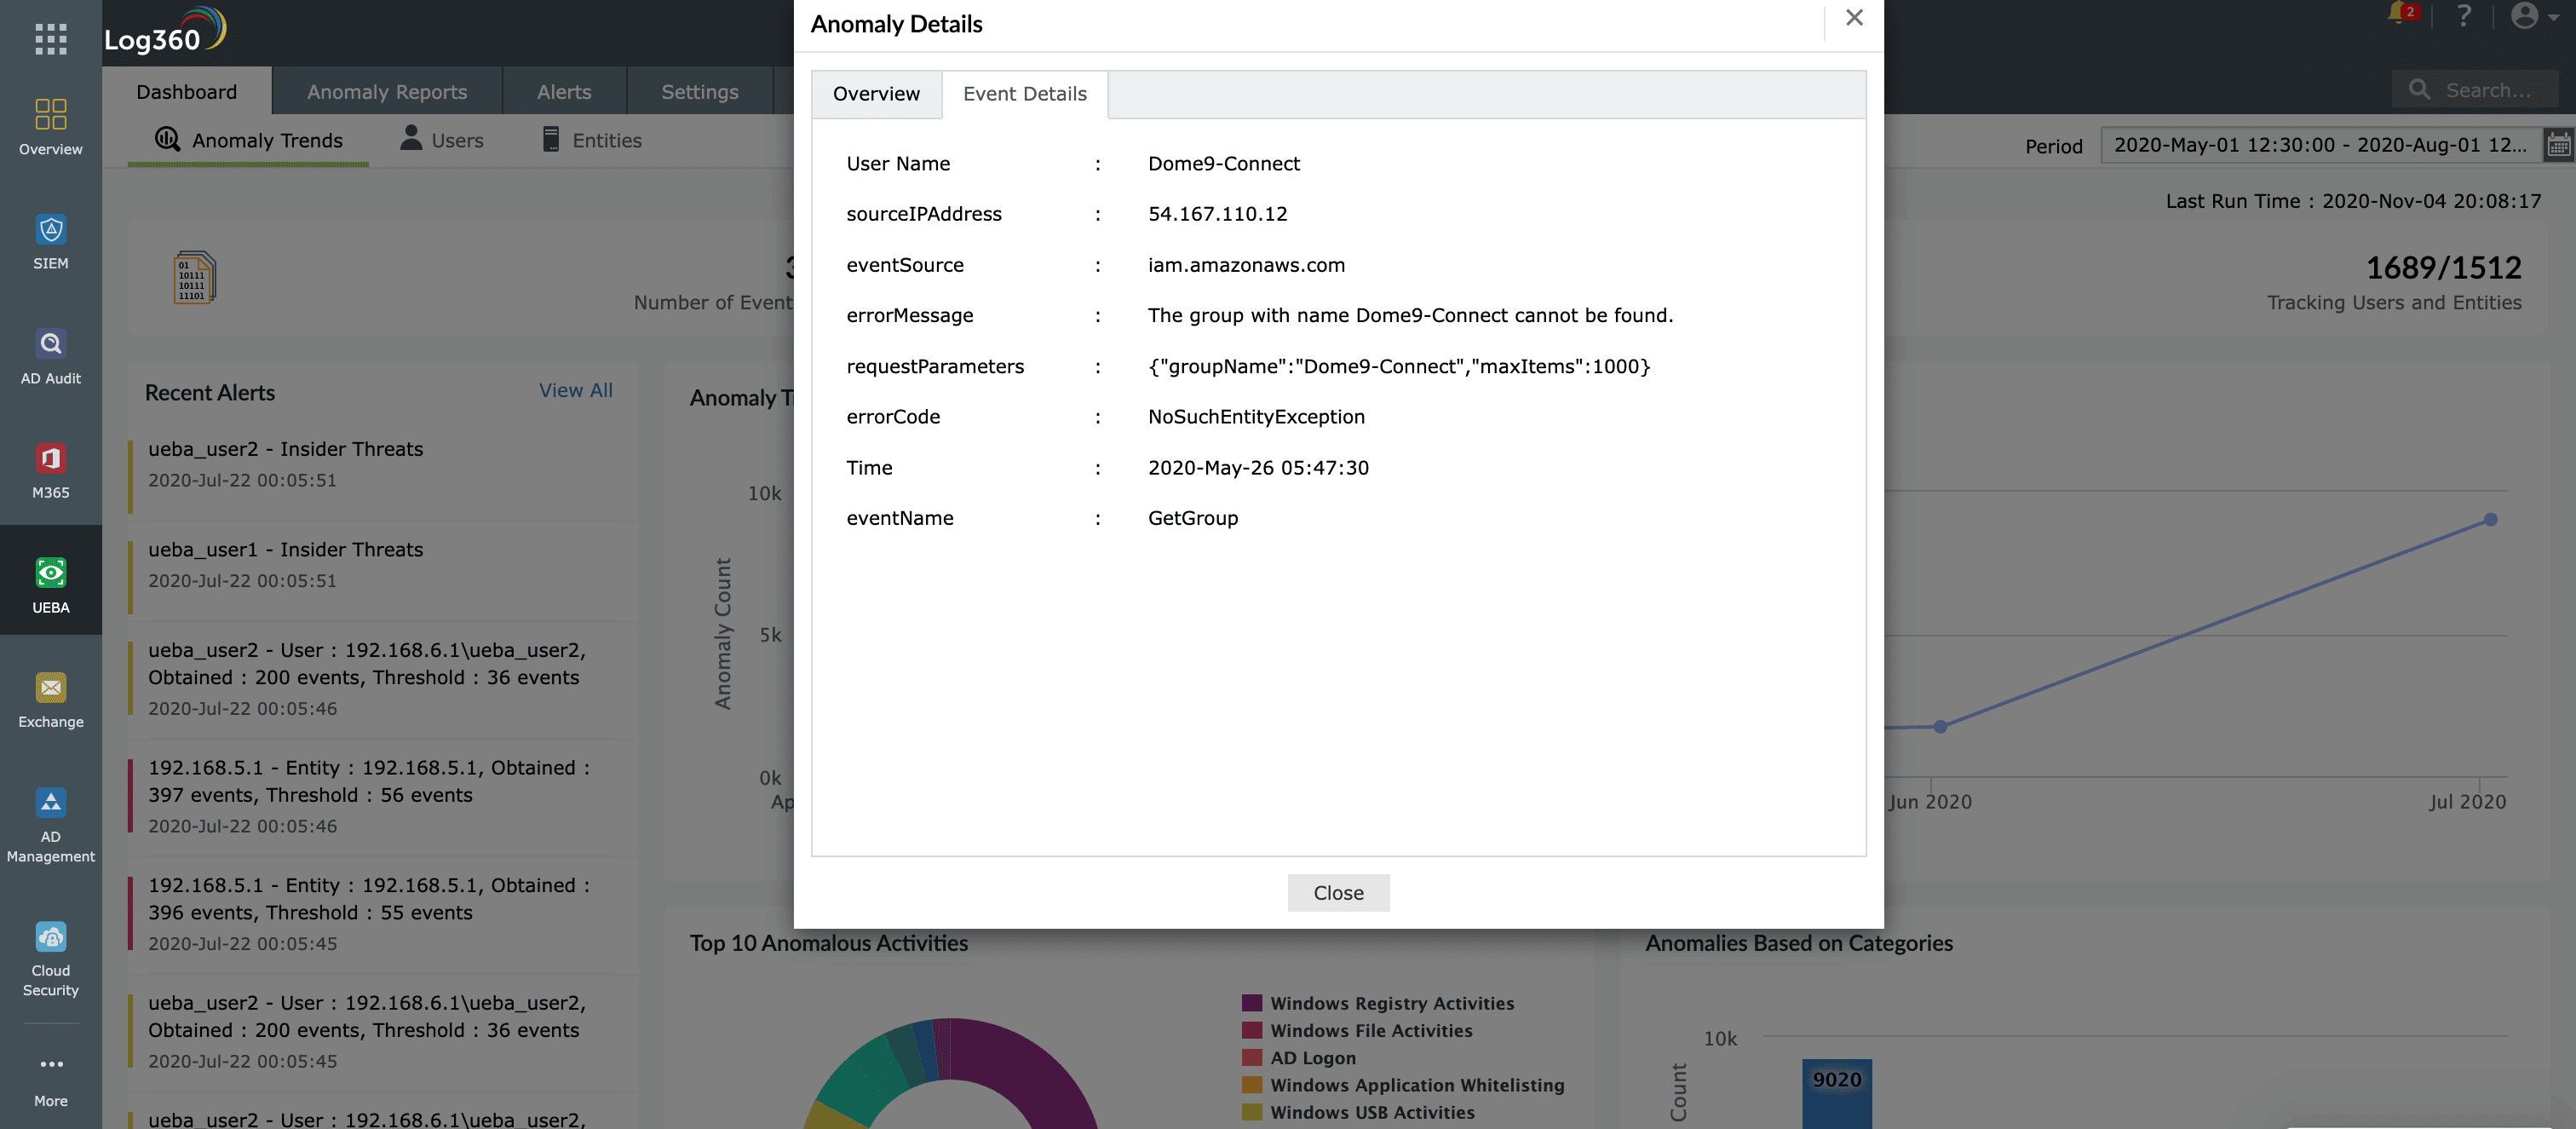The image size is (2576, 1129).
Task: Switch to the Overview tab in dialog
Action: pyautogui.click(x=875, y=94)
